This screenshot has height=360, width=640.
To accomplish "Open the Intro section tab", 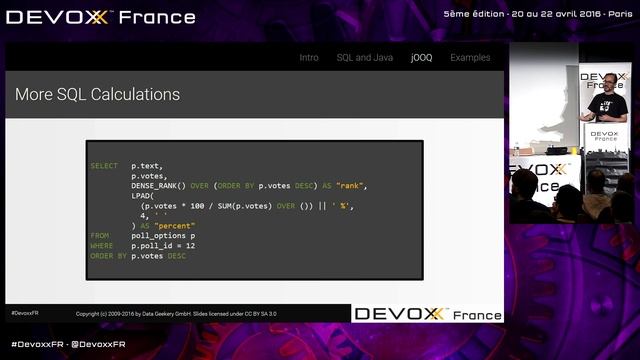I will coord(309,58).
